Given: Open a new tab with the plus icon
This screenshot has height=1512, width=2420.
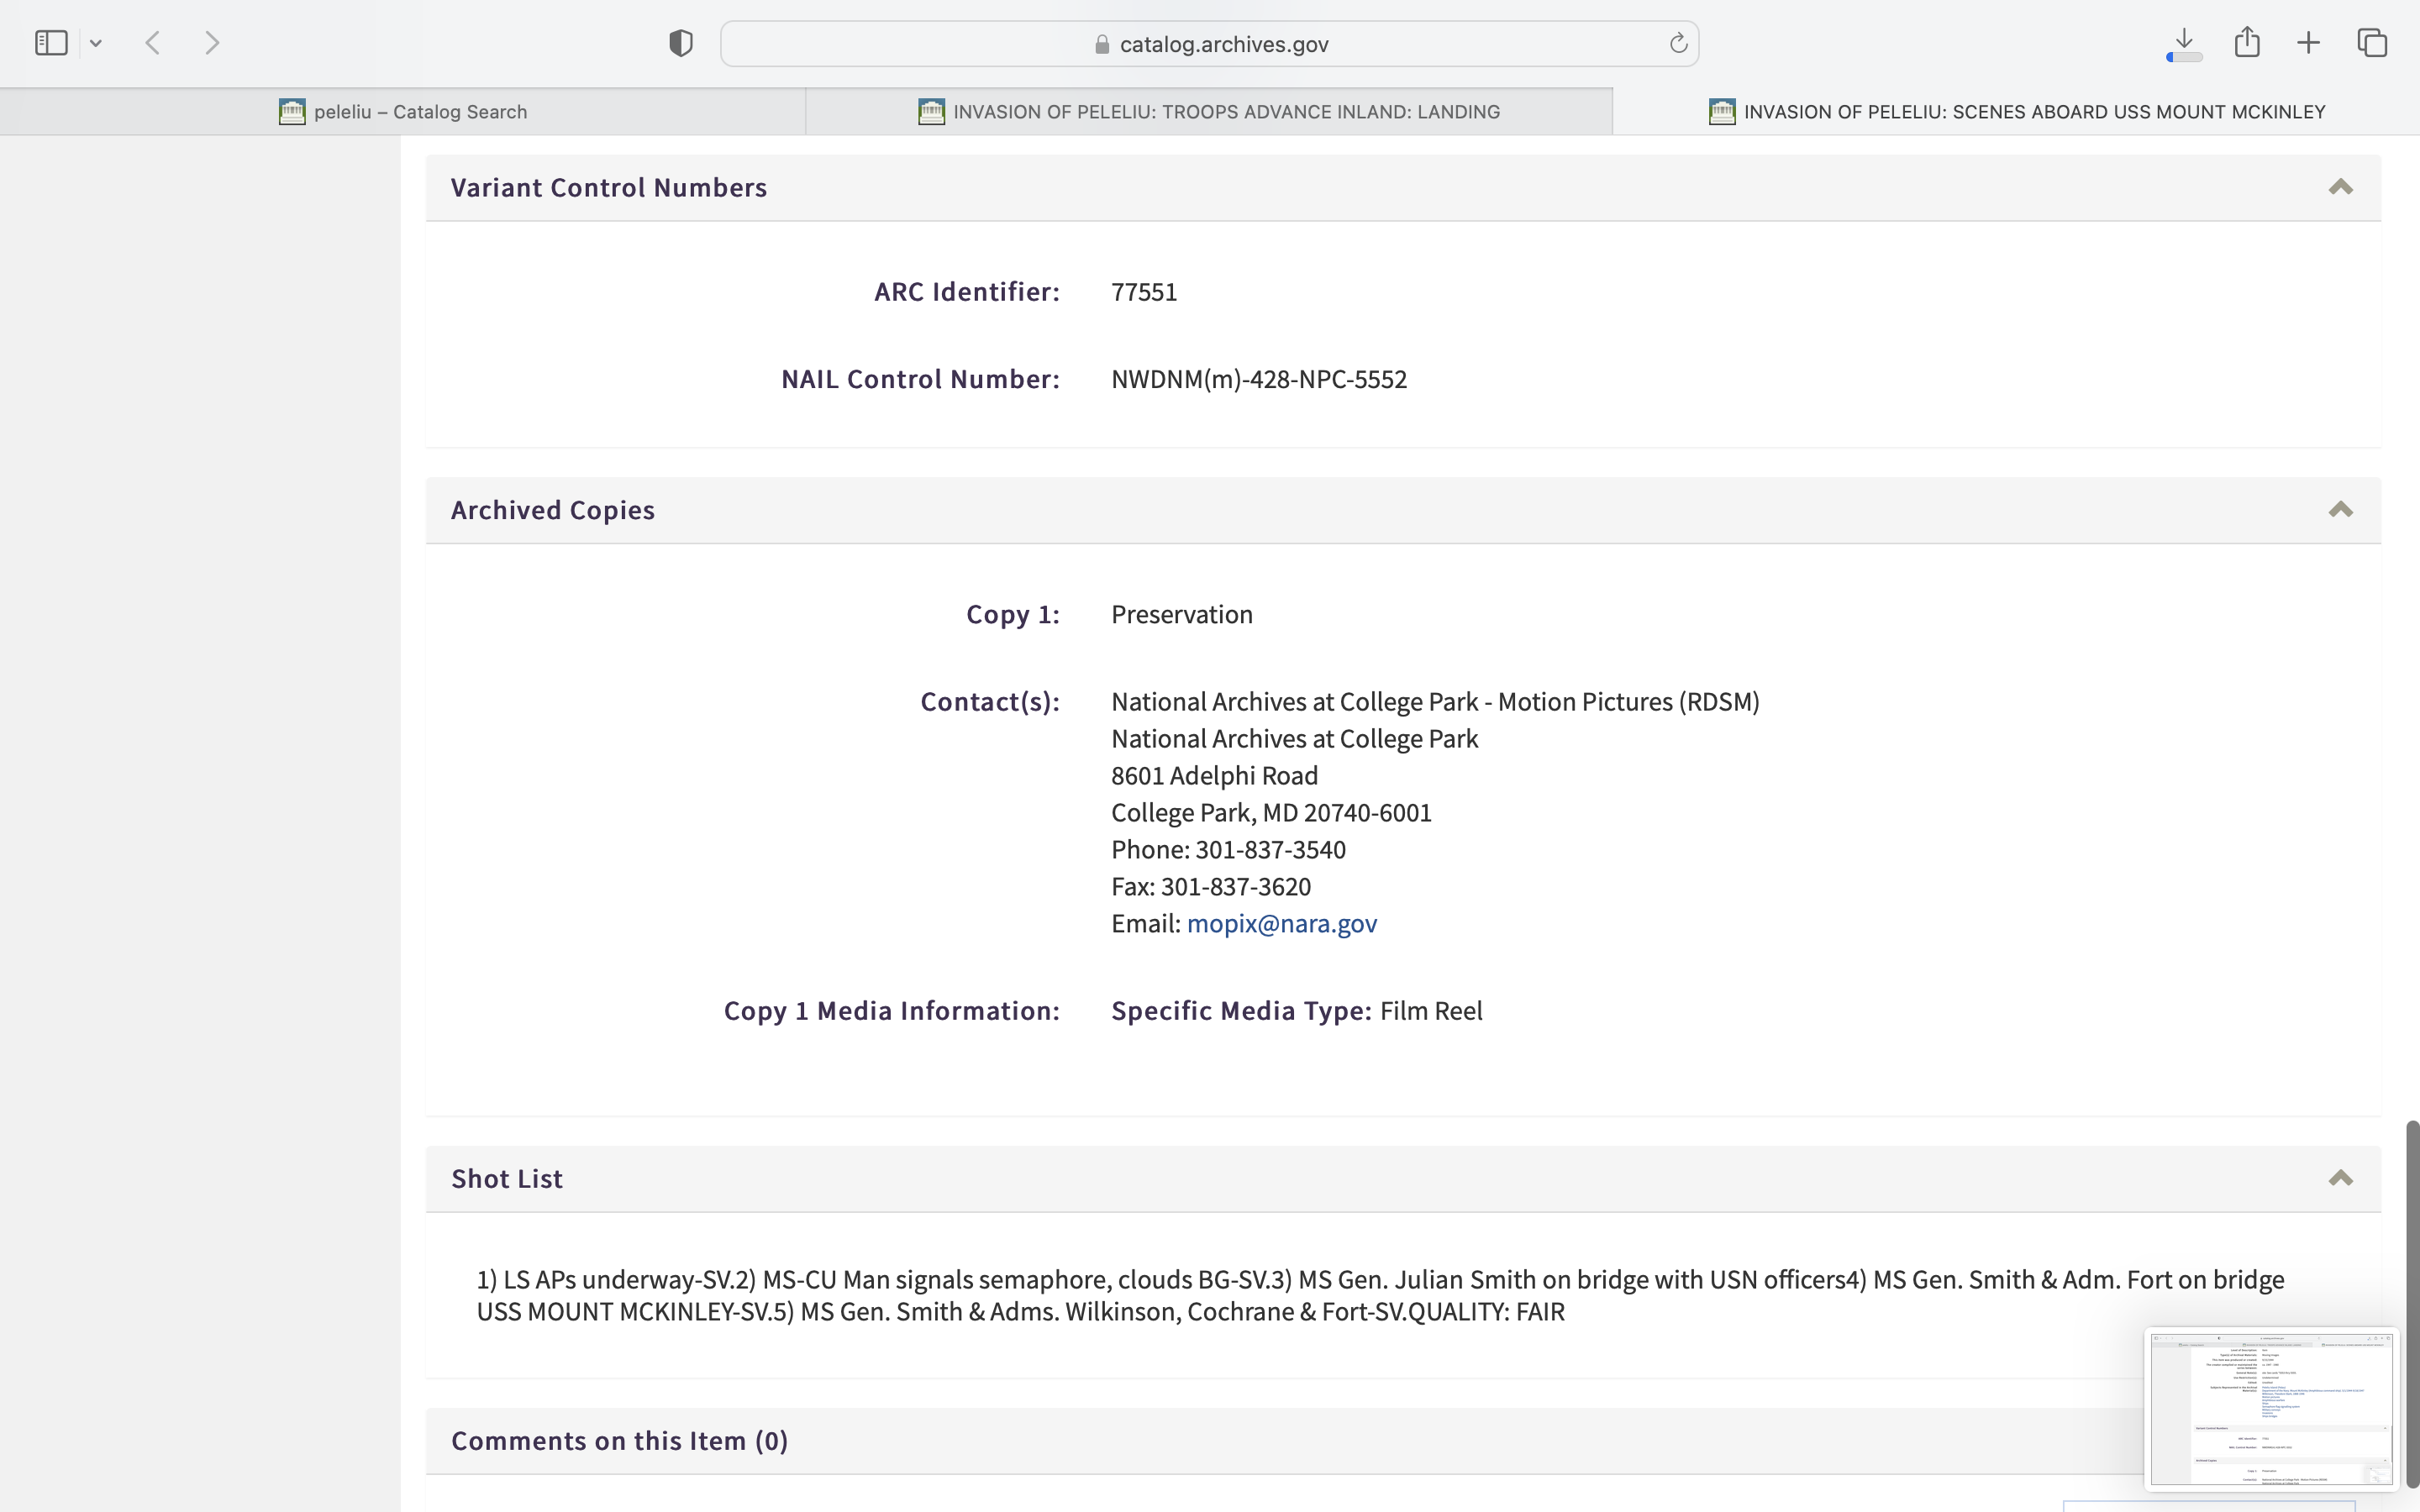Looking at the screenshot, I should coord(2309,43).
